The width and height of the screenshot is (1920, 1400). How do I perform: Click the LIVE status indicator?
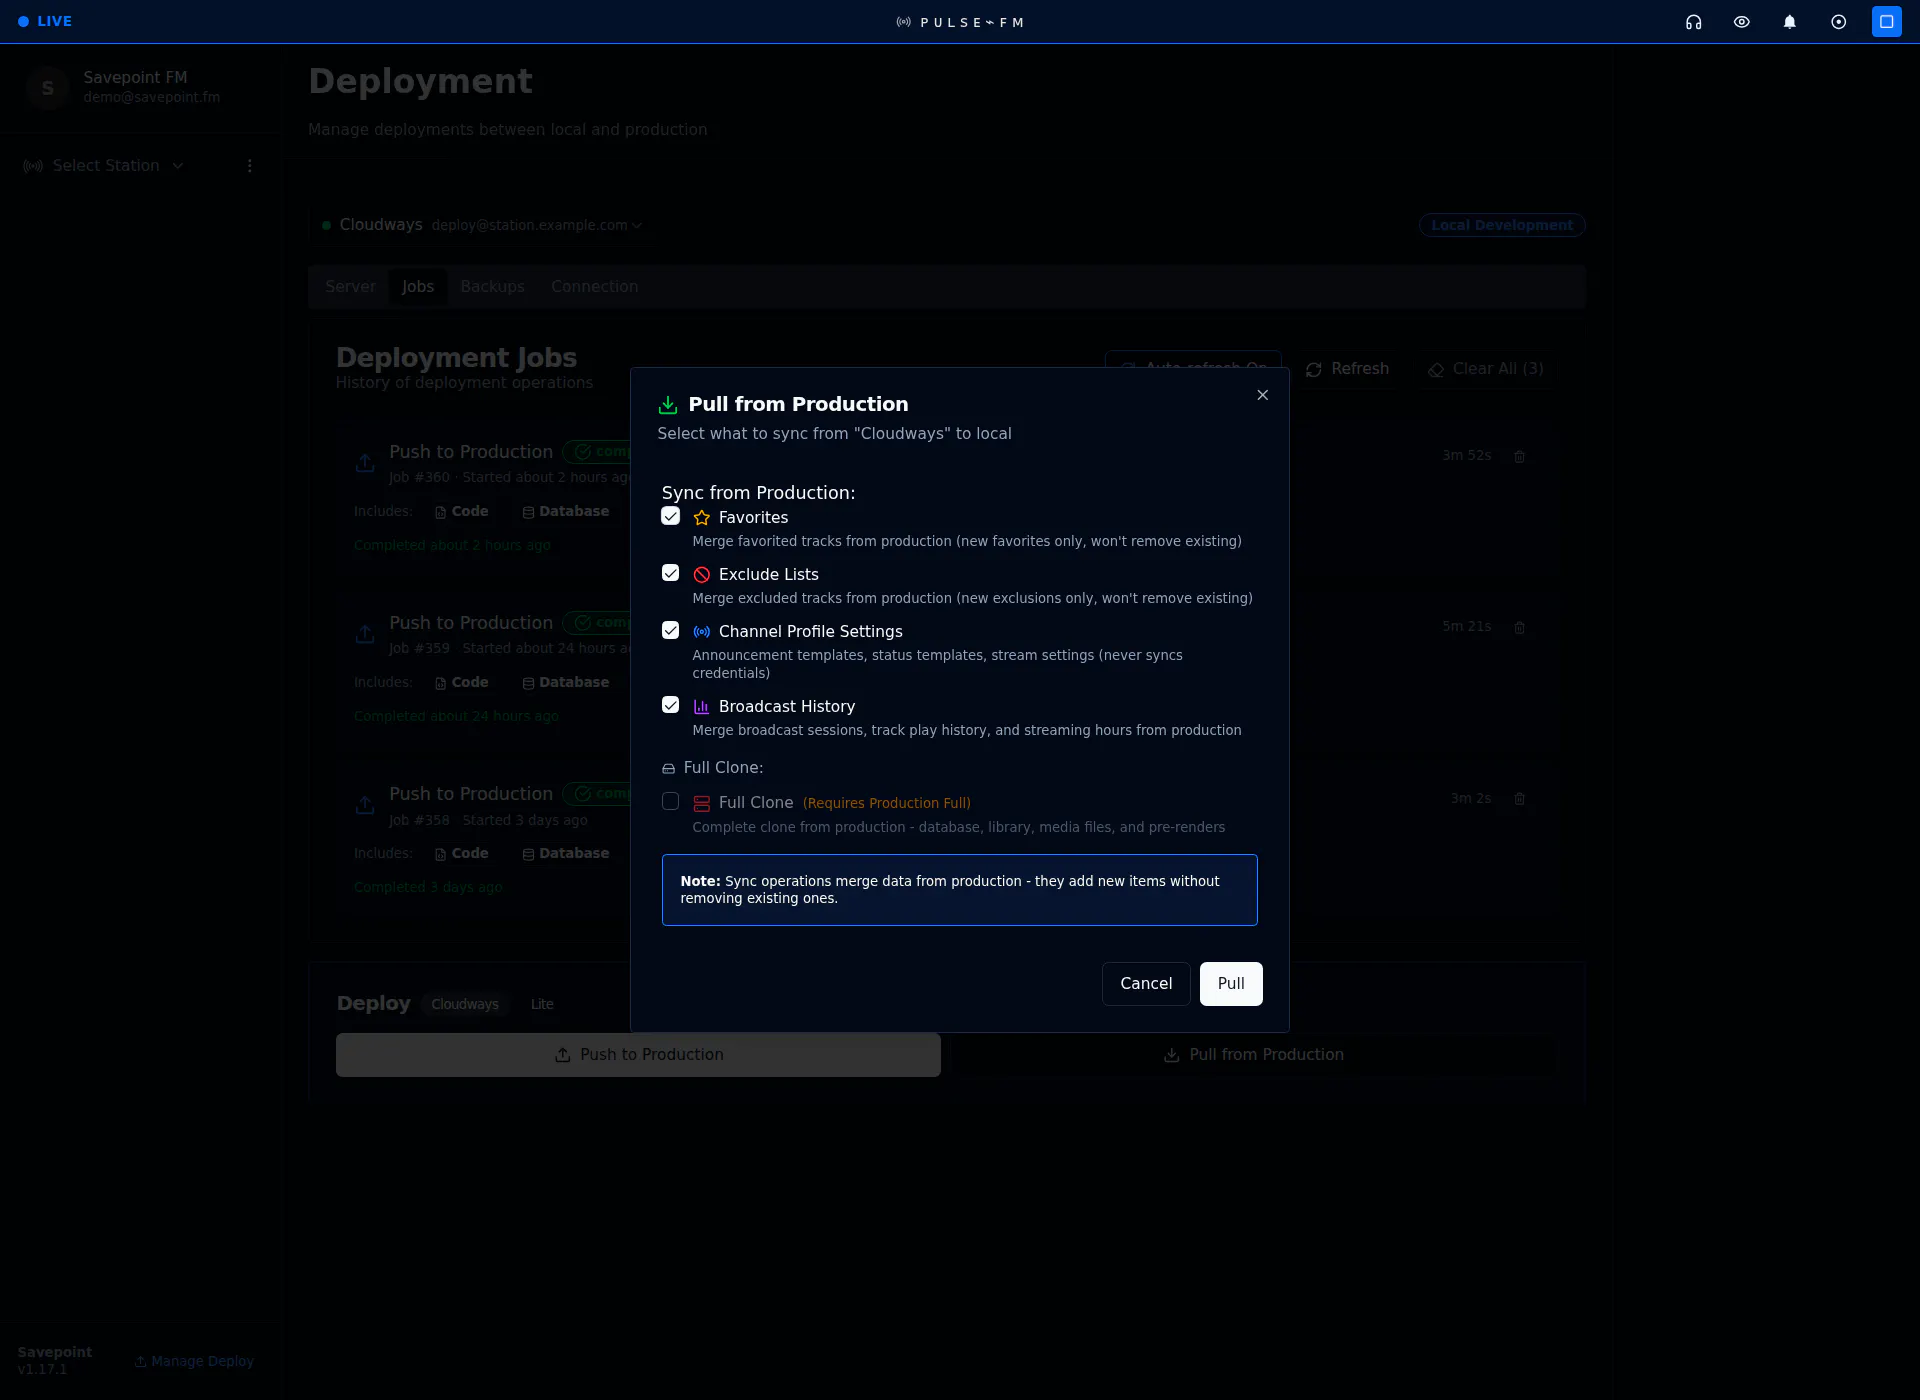click(x=45, y=21)
